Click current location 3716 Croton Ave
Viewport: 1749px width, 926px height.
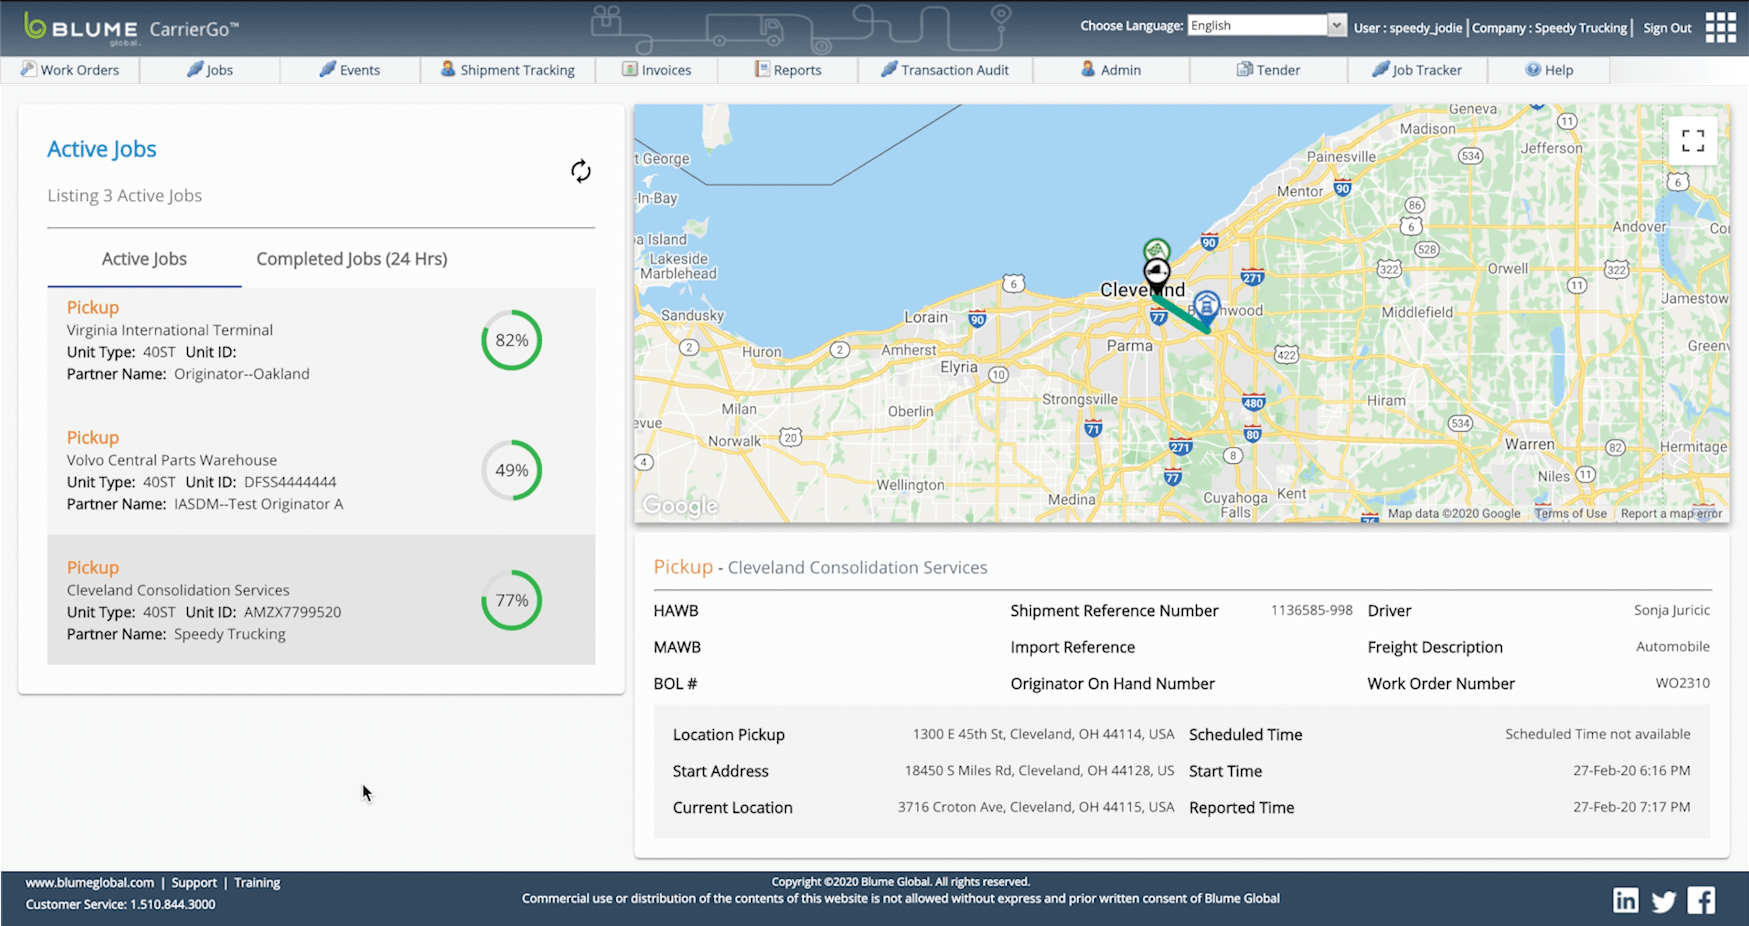point(1036,807)
